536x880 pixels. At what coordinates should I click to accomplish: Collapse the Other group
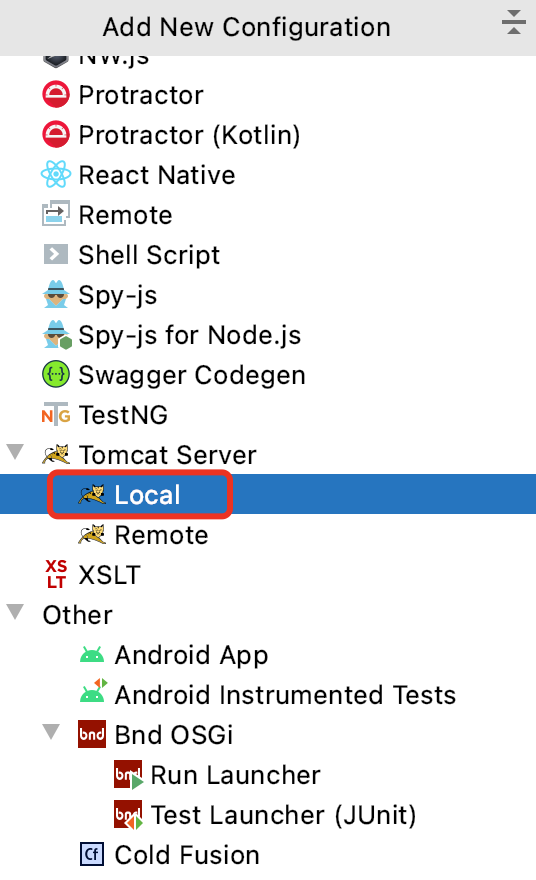coord(15,612)
